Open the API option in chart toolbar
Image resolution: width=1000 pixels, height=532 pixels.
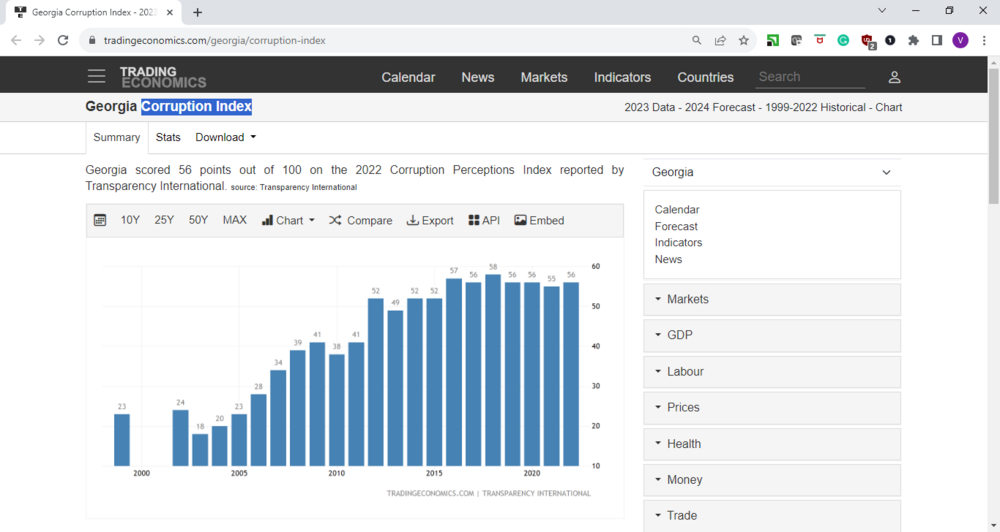[483, 220]
